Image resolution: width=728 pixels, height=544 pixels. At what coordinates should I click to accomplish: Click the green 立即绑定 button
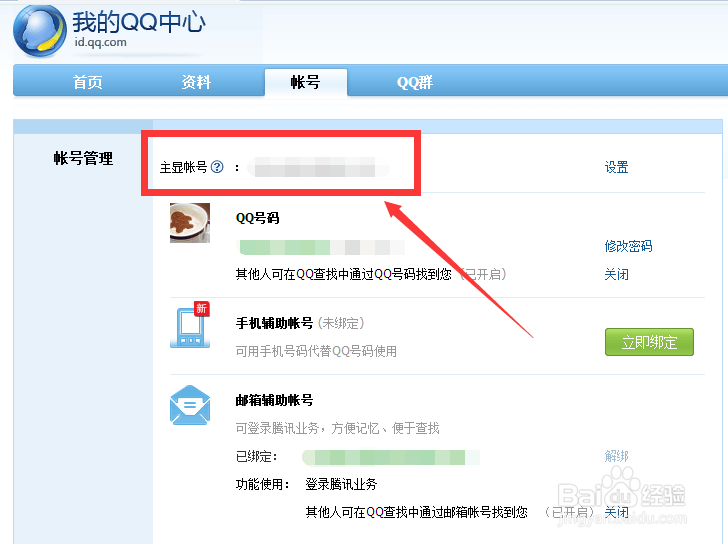[649, 342]
